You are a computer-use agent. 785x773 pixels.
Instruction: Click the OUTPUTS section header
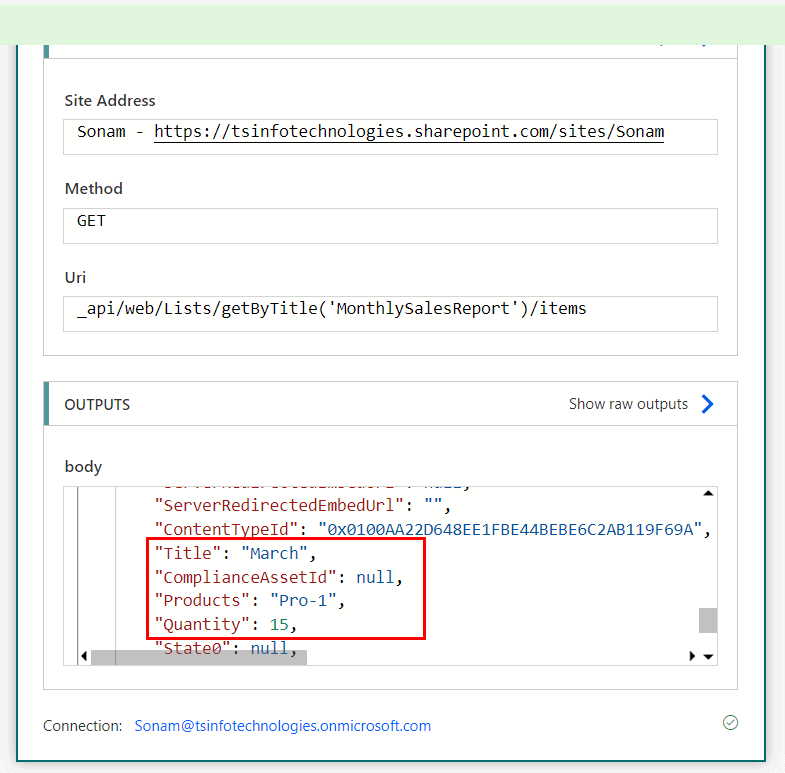390,404
